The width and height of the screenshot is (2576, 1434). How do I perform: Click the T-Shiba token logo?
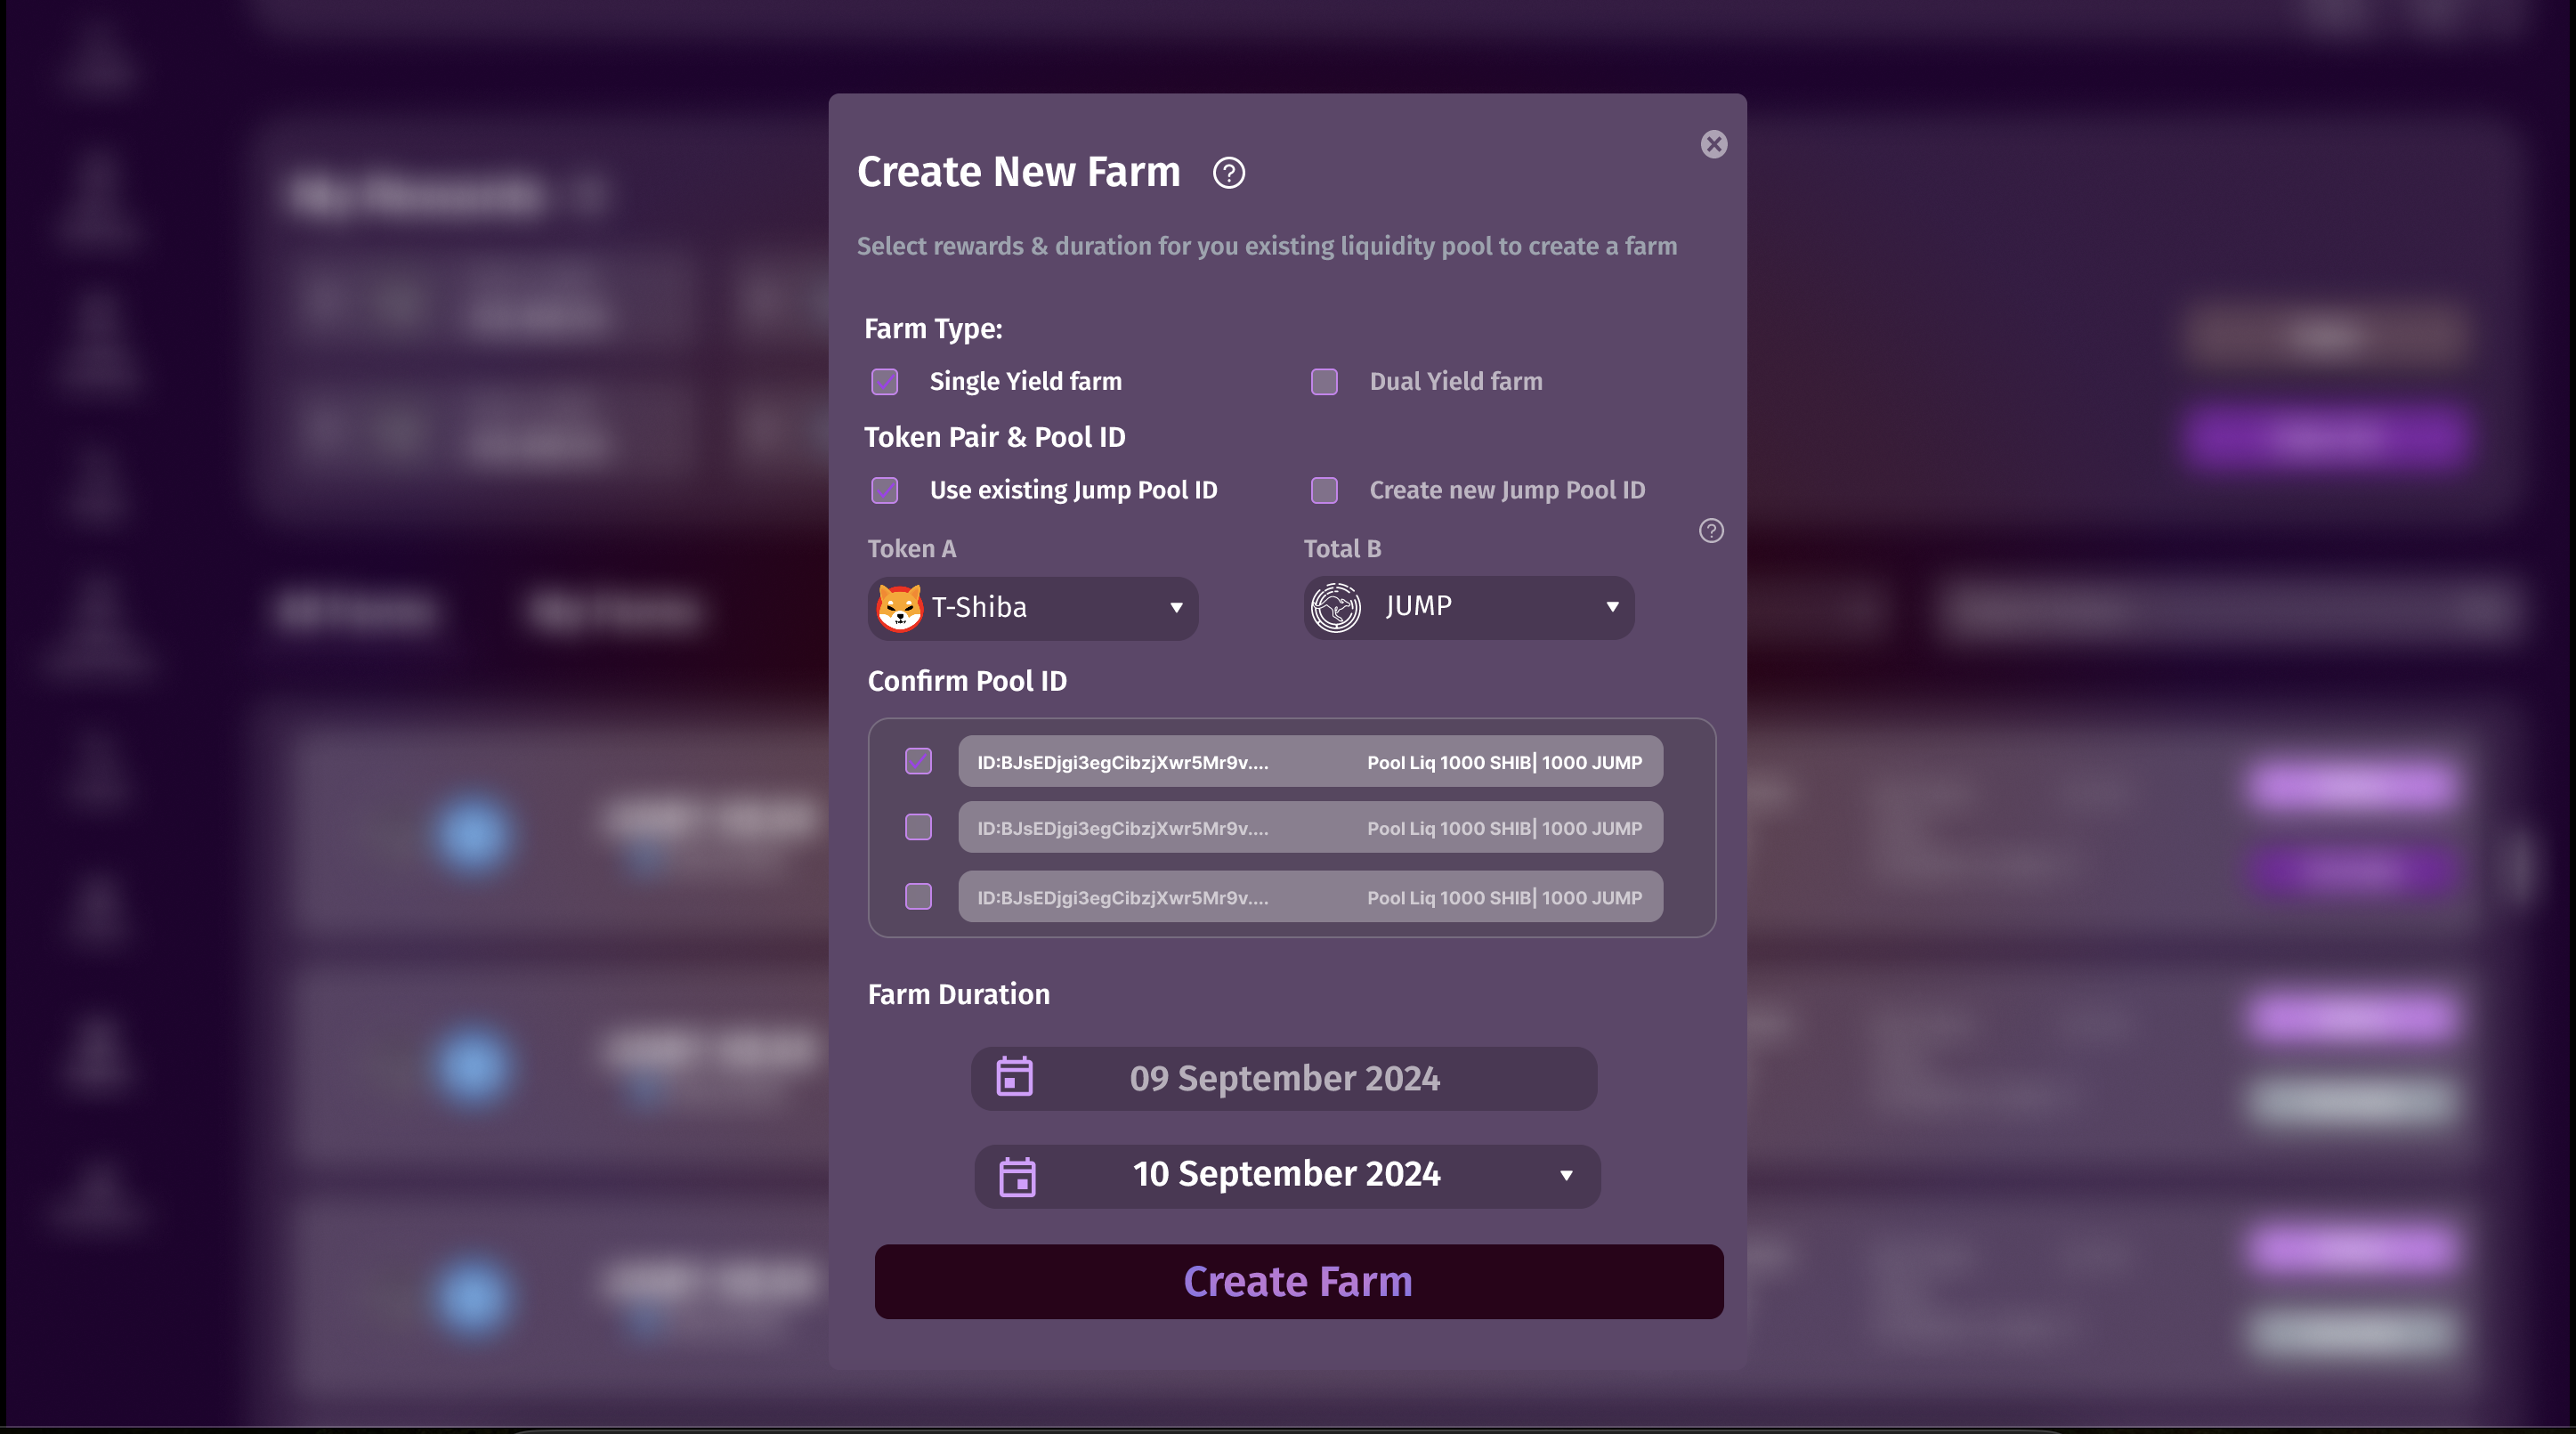pos(899,608)
